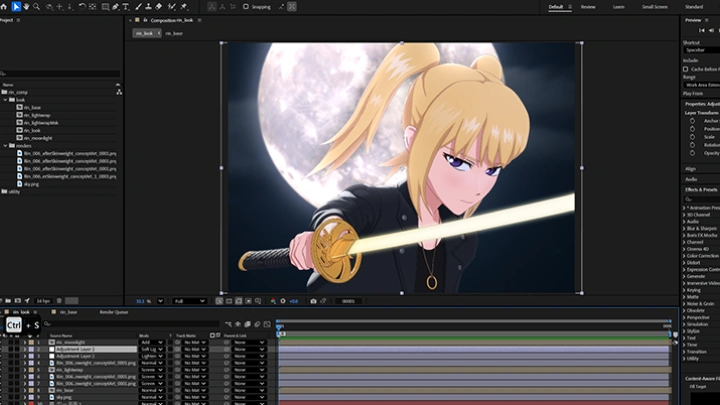
Task: Toggle the Rotation stopwatch in Layer Transform
Action: point(692,145)
